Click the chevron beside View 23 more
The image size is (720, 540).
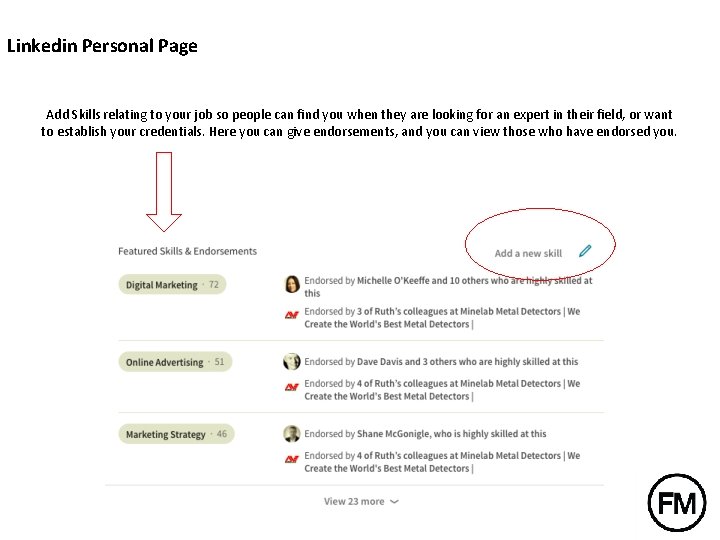tap(394, 502)
